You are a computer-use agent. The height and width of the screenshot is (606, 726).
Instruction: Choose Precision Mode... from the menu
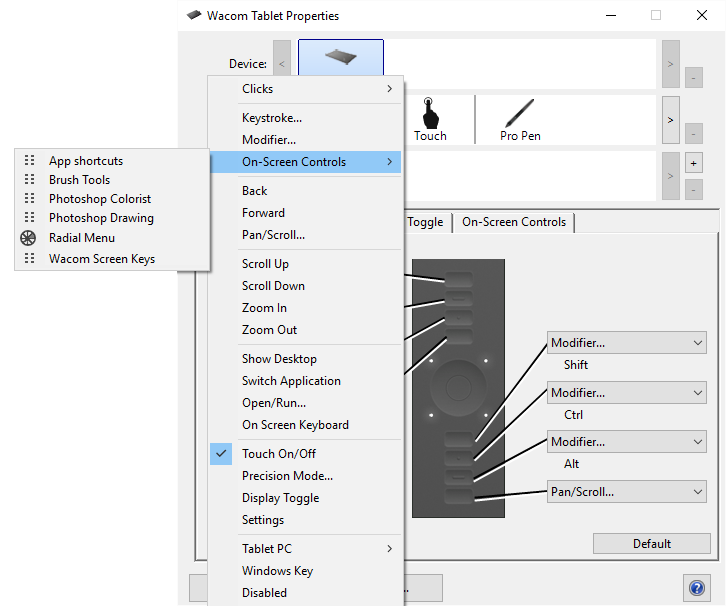tap(306, 476)
